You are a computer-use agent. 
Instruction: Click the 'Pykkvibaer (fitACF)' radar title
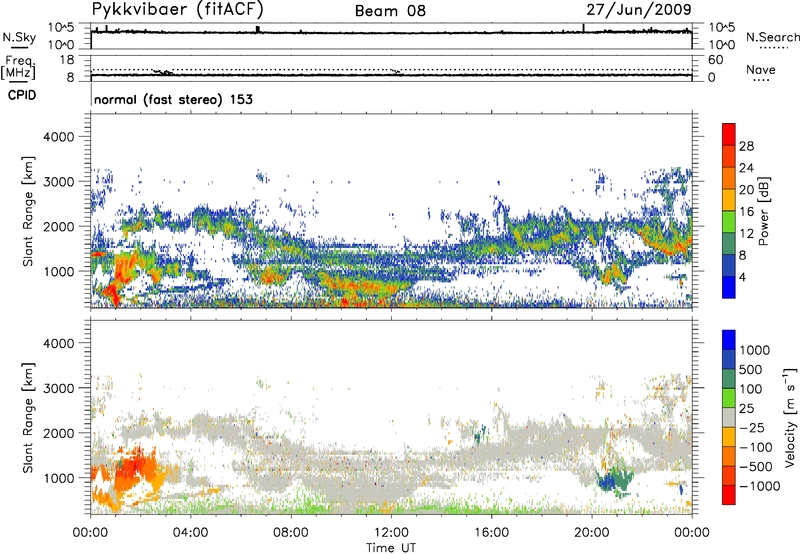click(x=178, y=9)
